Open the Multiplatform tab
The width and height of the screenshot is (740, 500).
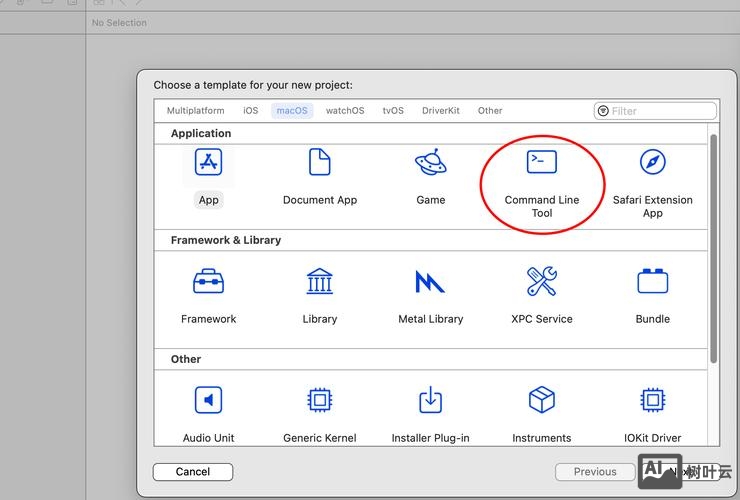coord(195,111)
